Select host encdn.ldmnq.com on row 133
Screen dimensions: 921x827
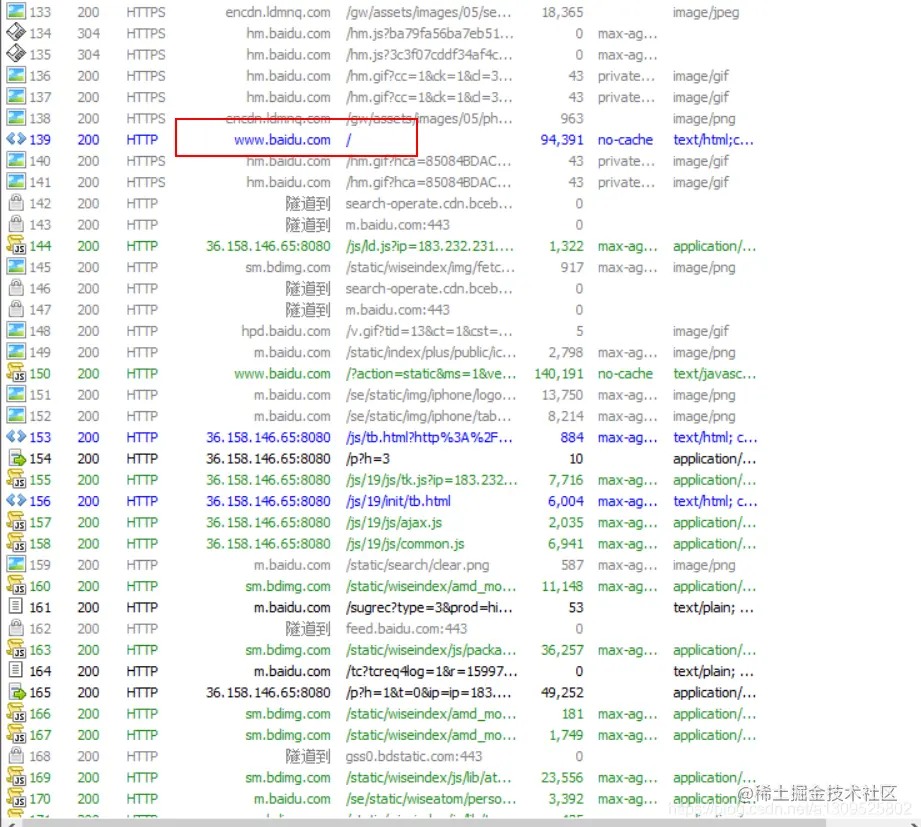[x=278, y=12]
